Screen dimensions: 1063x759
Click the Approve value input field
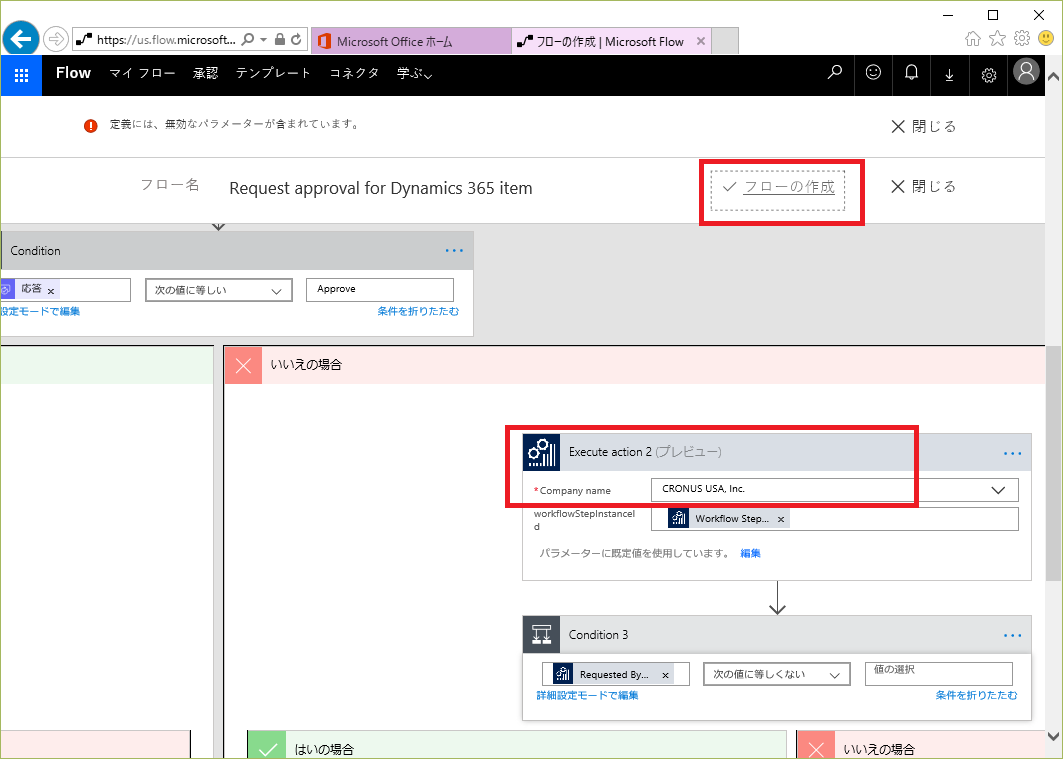[380, 290]
